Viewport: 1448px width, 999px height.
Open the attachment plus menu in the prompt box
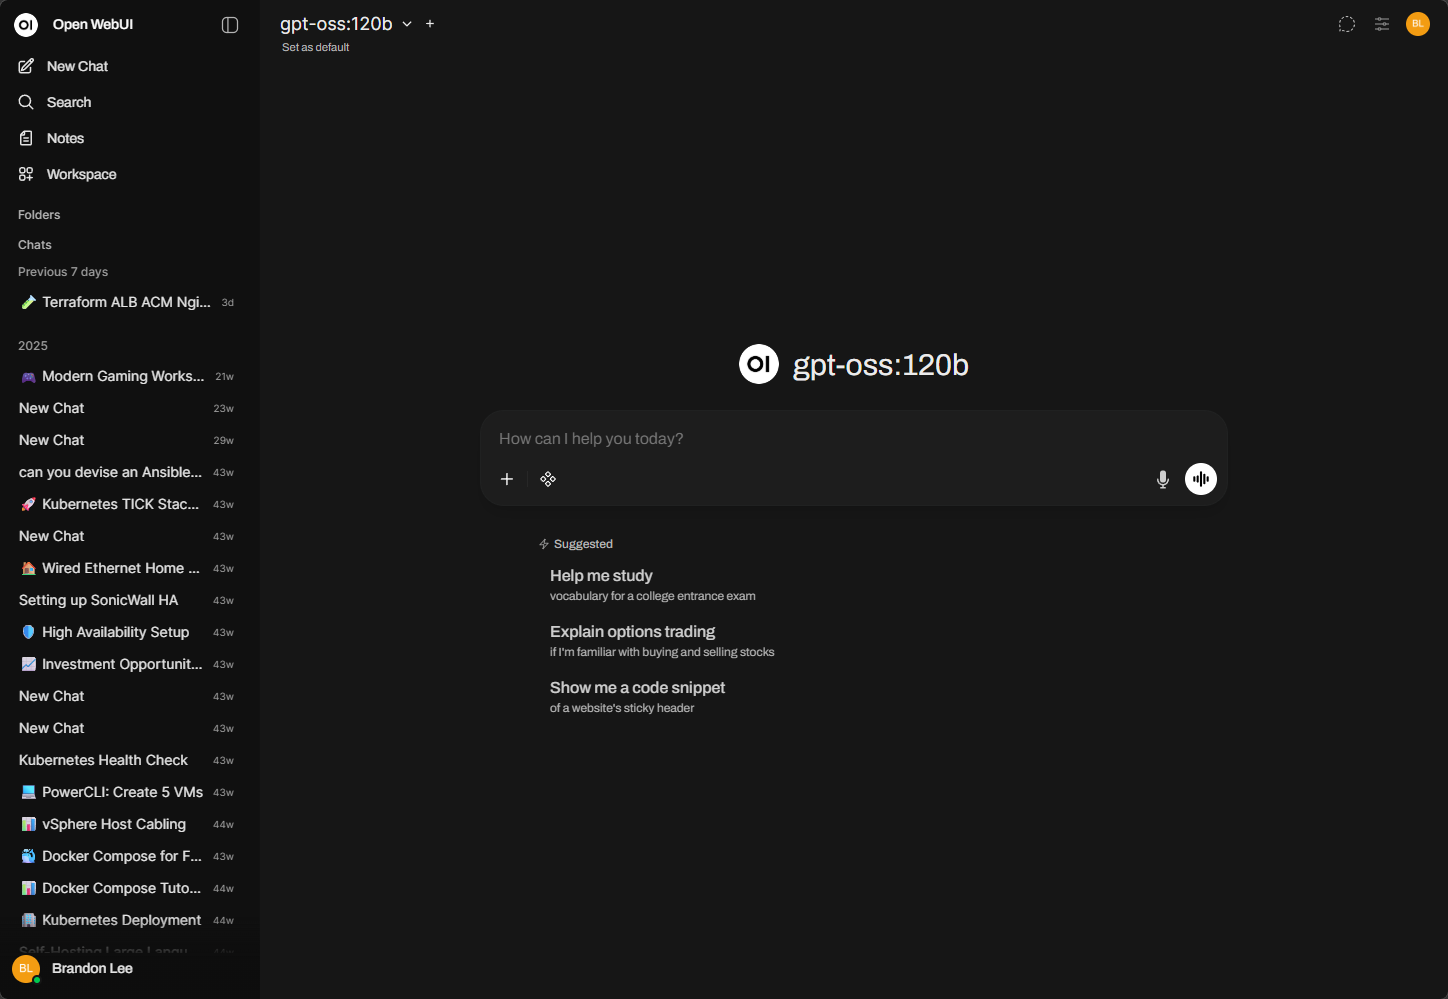[507, 479]
